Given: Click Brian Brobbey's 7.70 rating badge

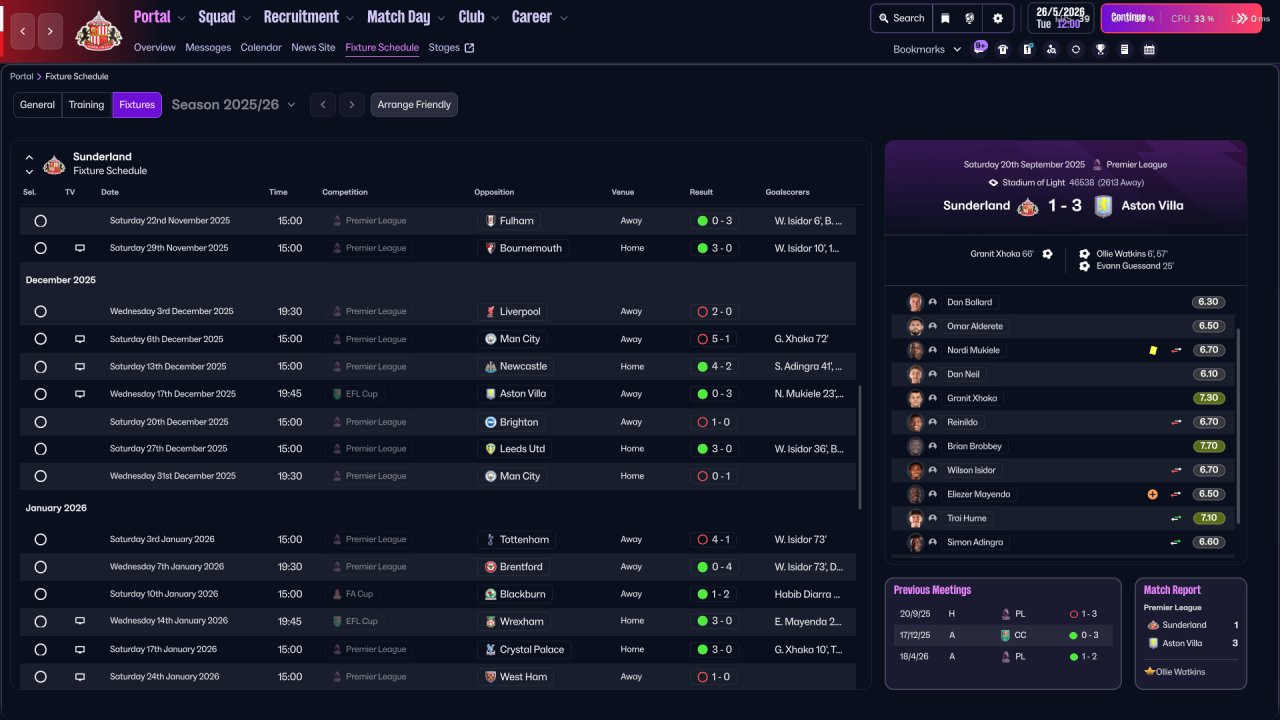Looking at the screenshot, I should (1208, 446).
